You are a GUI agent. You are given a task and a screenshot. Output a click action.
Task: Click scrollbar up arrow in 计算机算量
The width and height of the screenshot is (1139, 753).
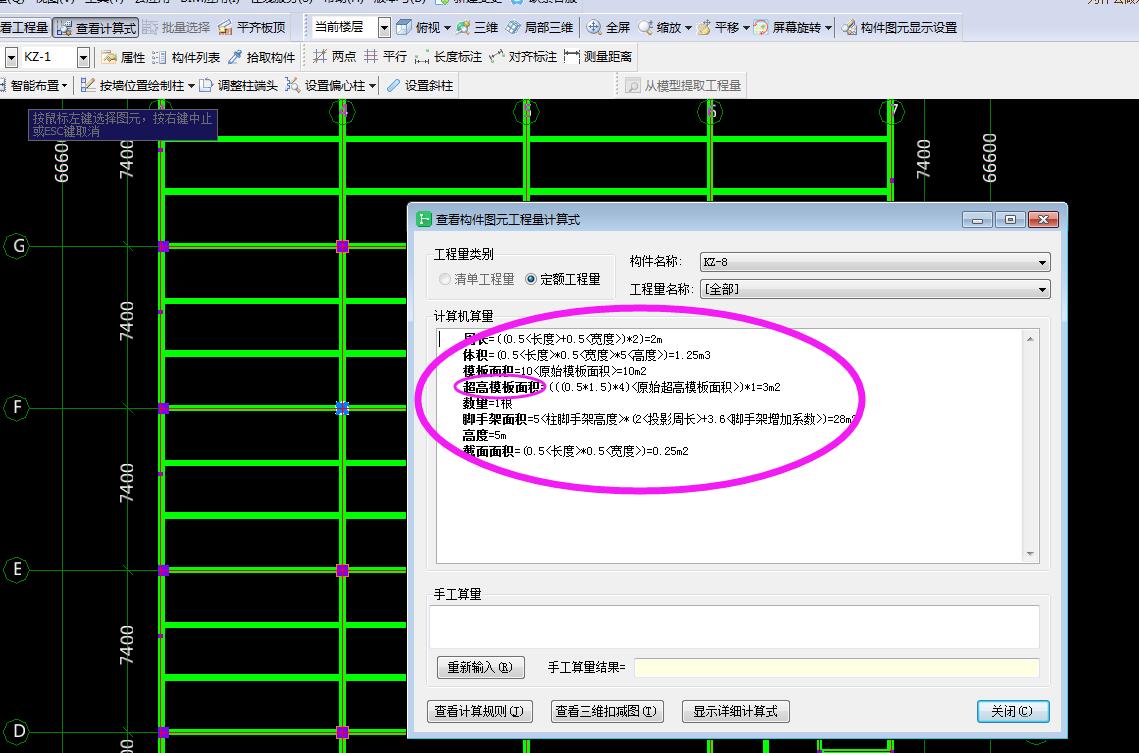pos(1030,339)
